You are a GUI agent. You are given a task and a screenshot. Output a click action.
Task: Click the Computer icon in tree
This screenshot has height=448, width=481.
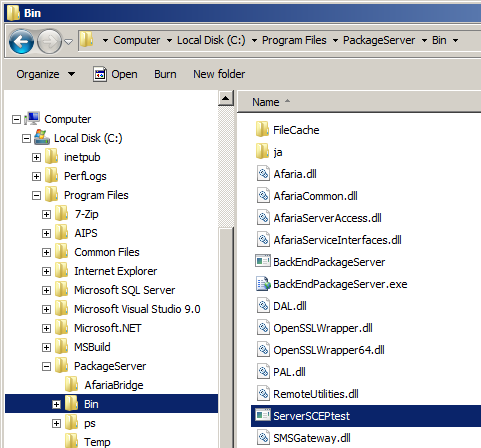pos(32,119)
